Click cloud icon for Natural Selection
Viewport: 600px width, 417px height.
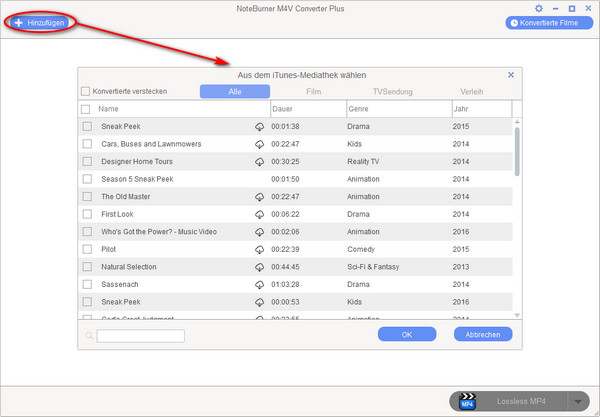coord(259,267)
